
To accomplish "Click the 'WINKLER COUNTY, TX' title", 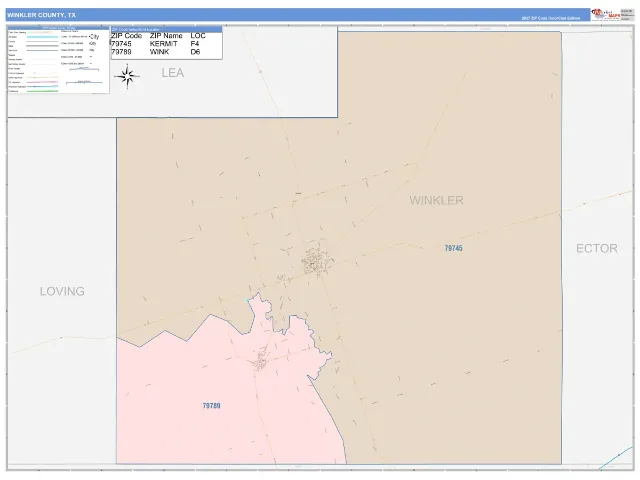I will [x=41, y=15].
